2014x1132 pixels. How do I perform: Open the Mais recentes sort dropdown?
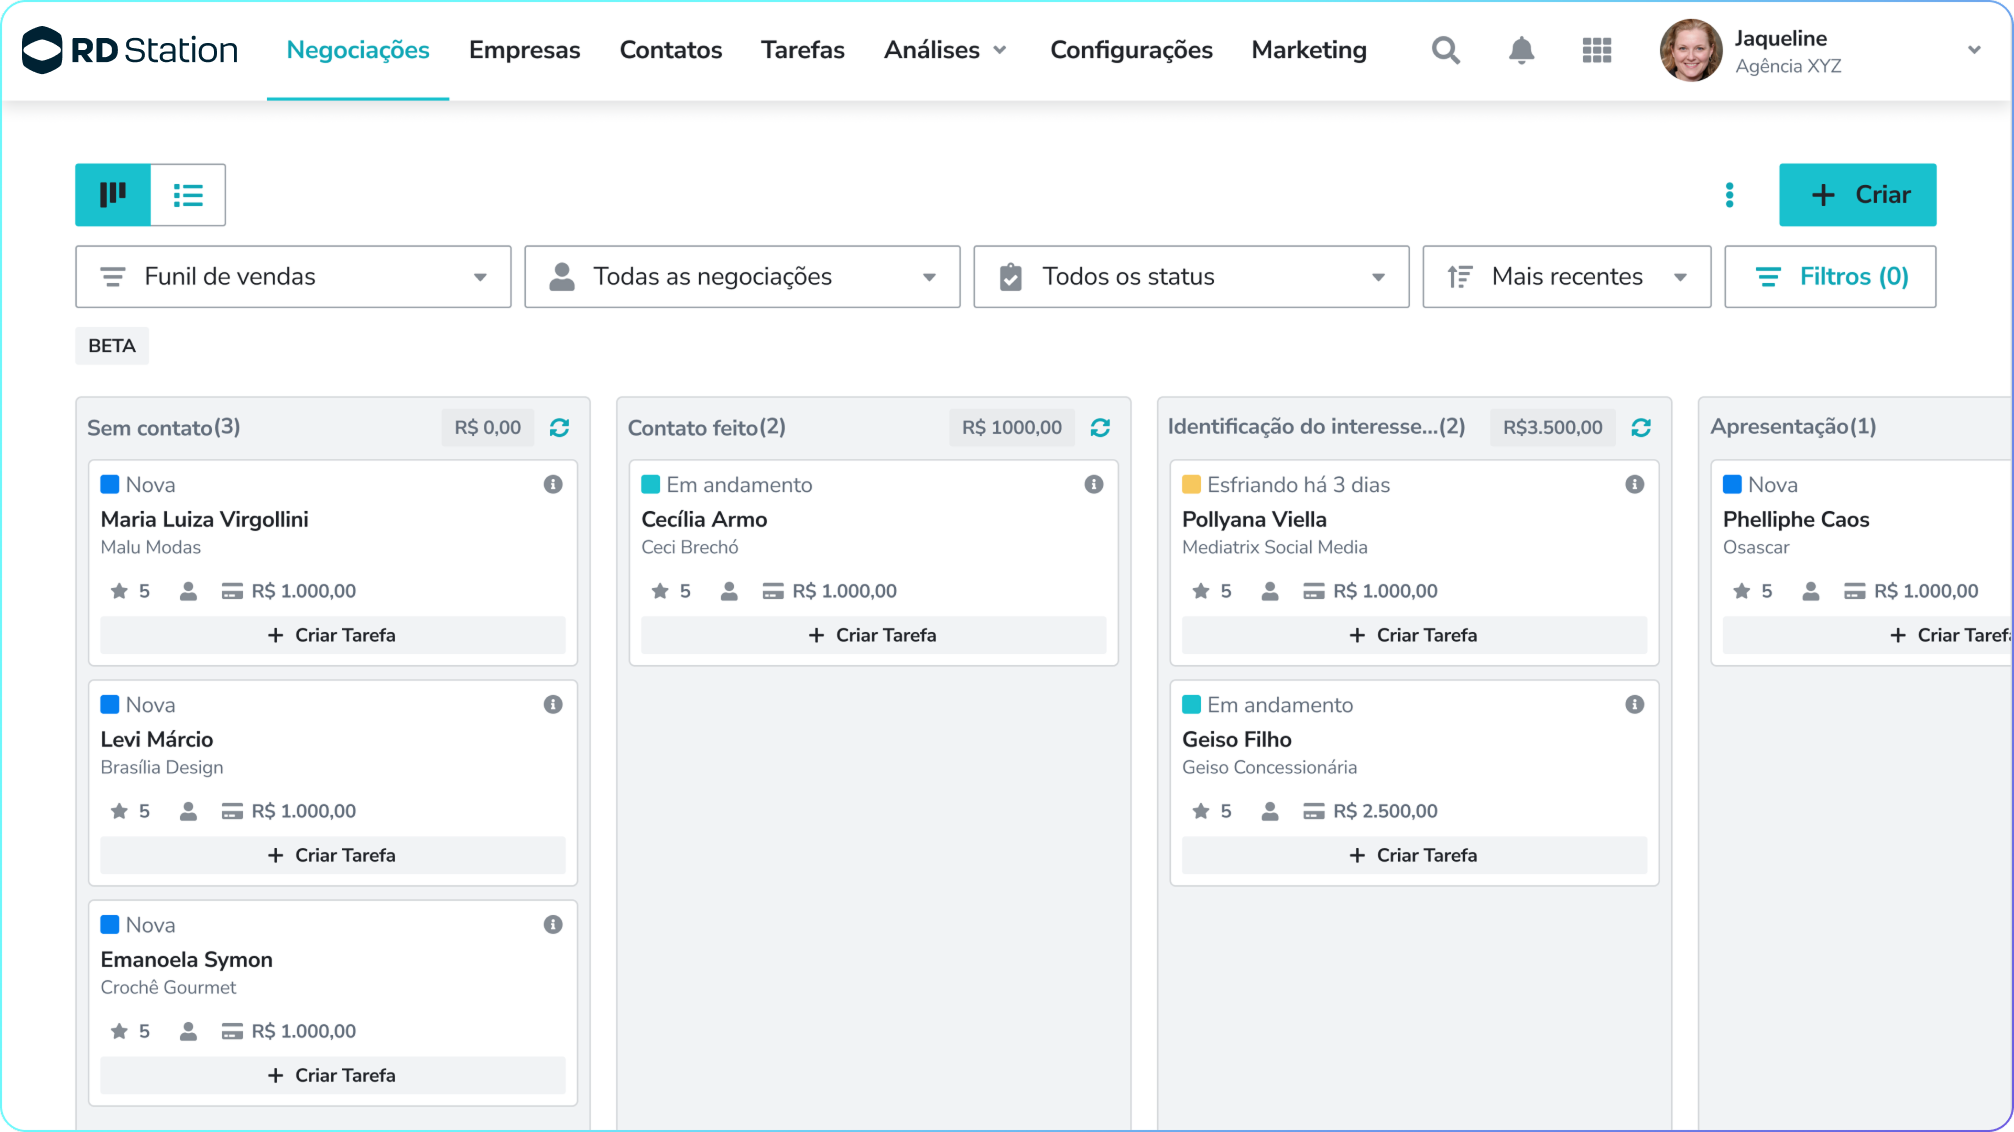(x=1566, y=277)
